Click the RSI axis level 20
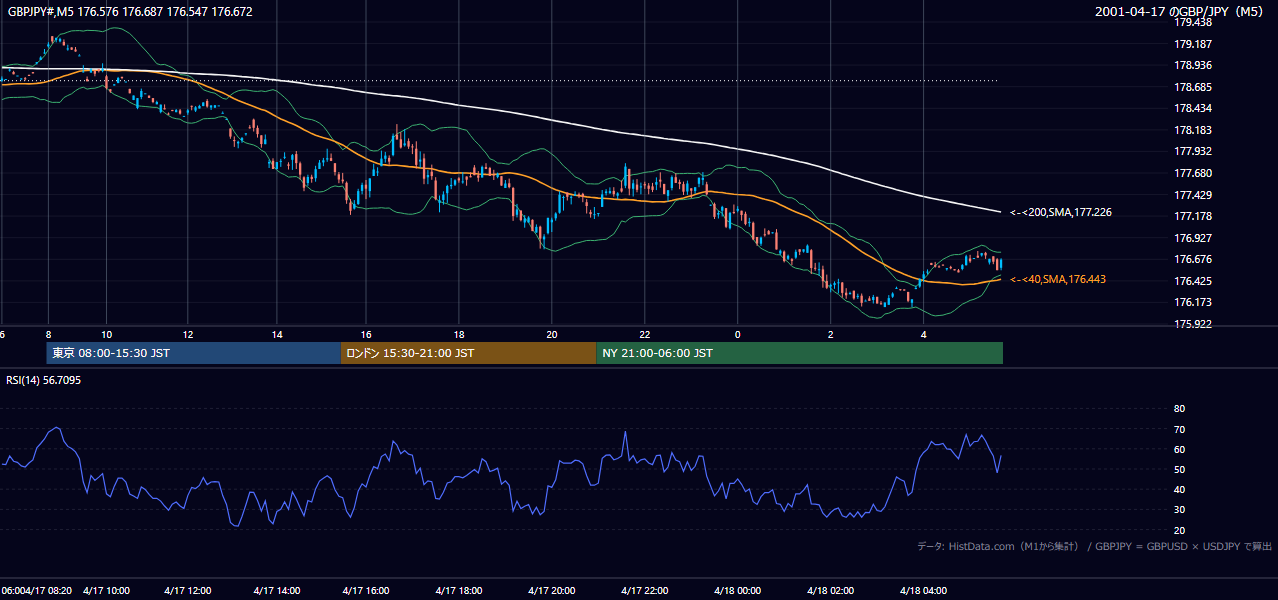Image resolution: width=1278 pixels, height=600 pixels. coord(1179,530)
